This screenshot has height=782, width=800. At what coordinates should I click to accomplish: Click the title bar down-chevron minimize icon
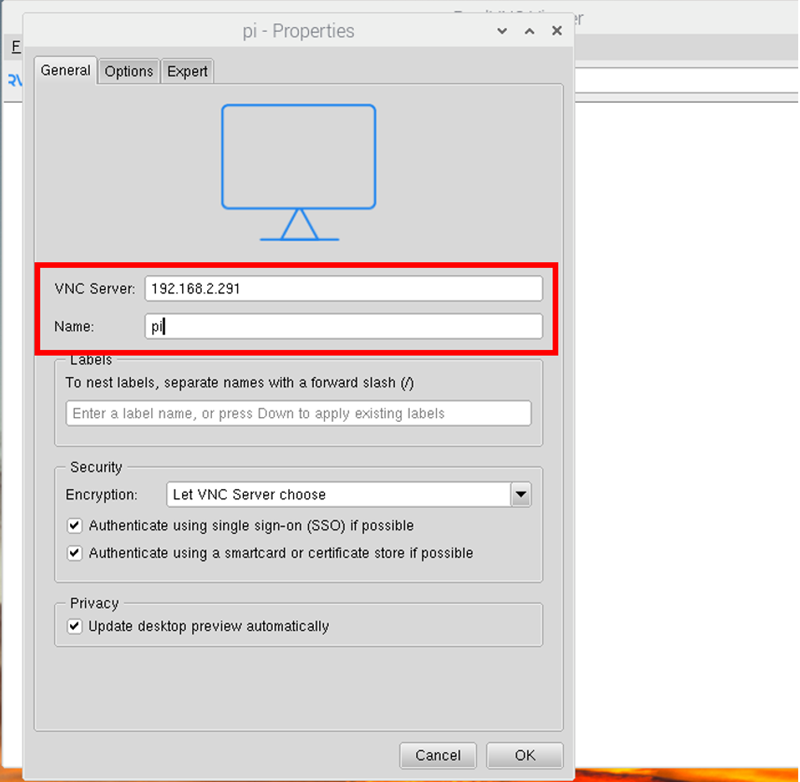point(502,31)
